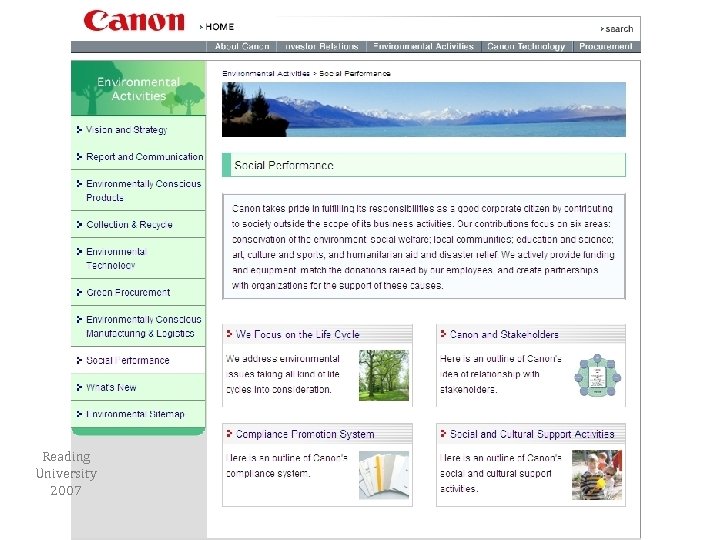The width and height of the screenshot is (720, 540).
Task: Click red arrow beside Social and Cultural Support
Action: (443, 433)
